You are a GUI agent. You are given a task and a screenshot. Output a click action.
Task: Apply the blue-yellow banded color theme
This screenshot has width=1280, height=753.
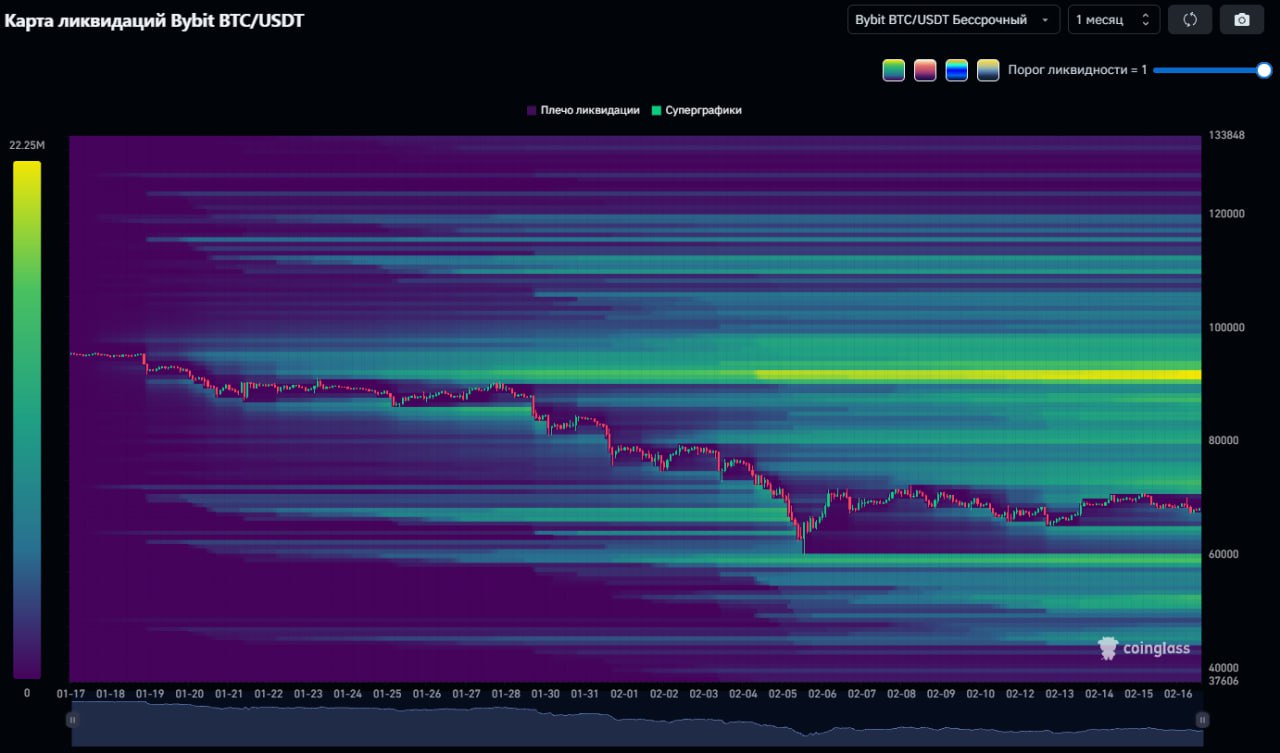pos(957,70)
